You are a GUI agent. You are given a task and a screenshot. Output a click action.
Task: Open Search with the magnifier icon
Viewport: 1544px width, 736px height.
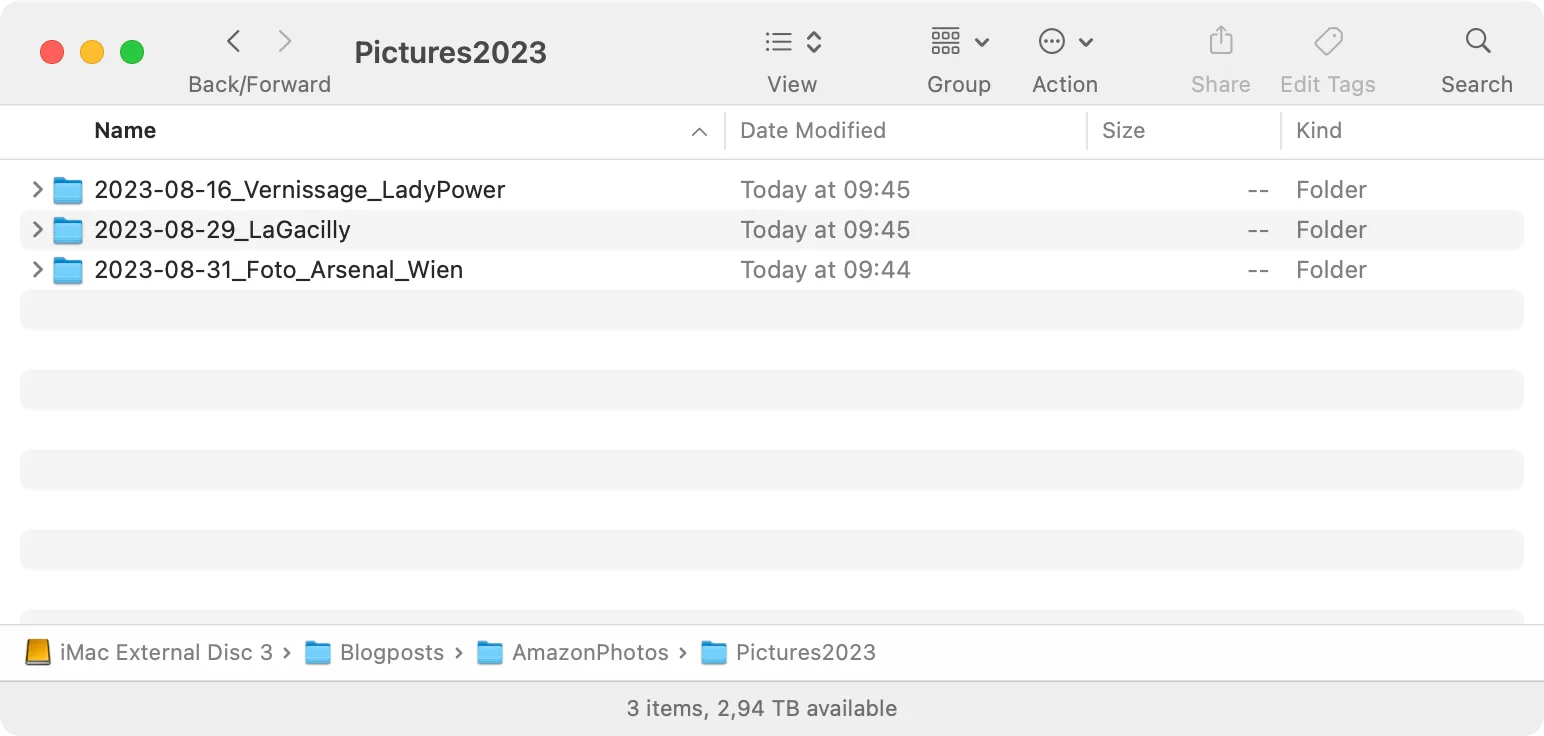1477,41
